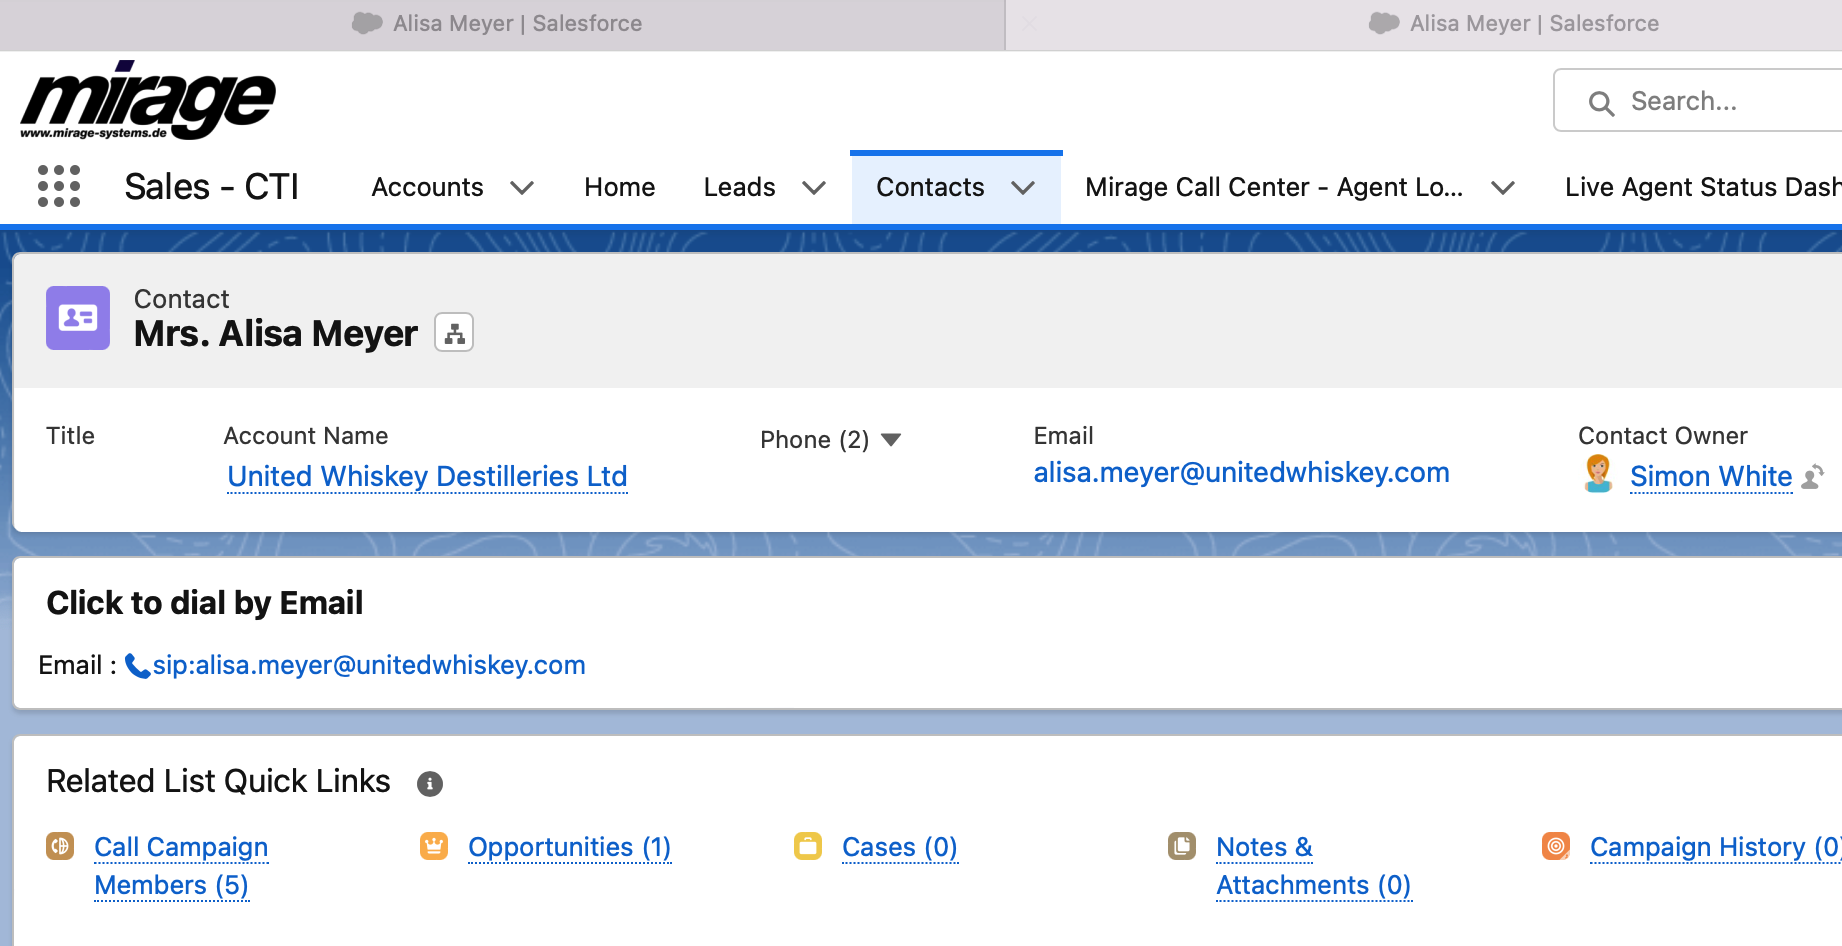Click Salesforce cloud icon in second browser tab
1842x946 pixels.
click(x=1384, y=23)
